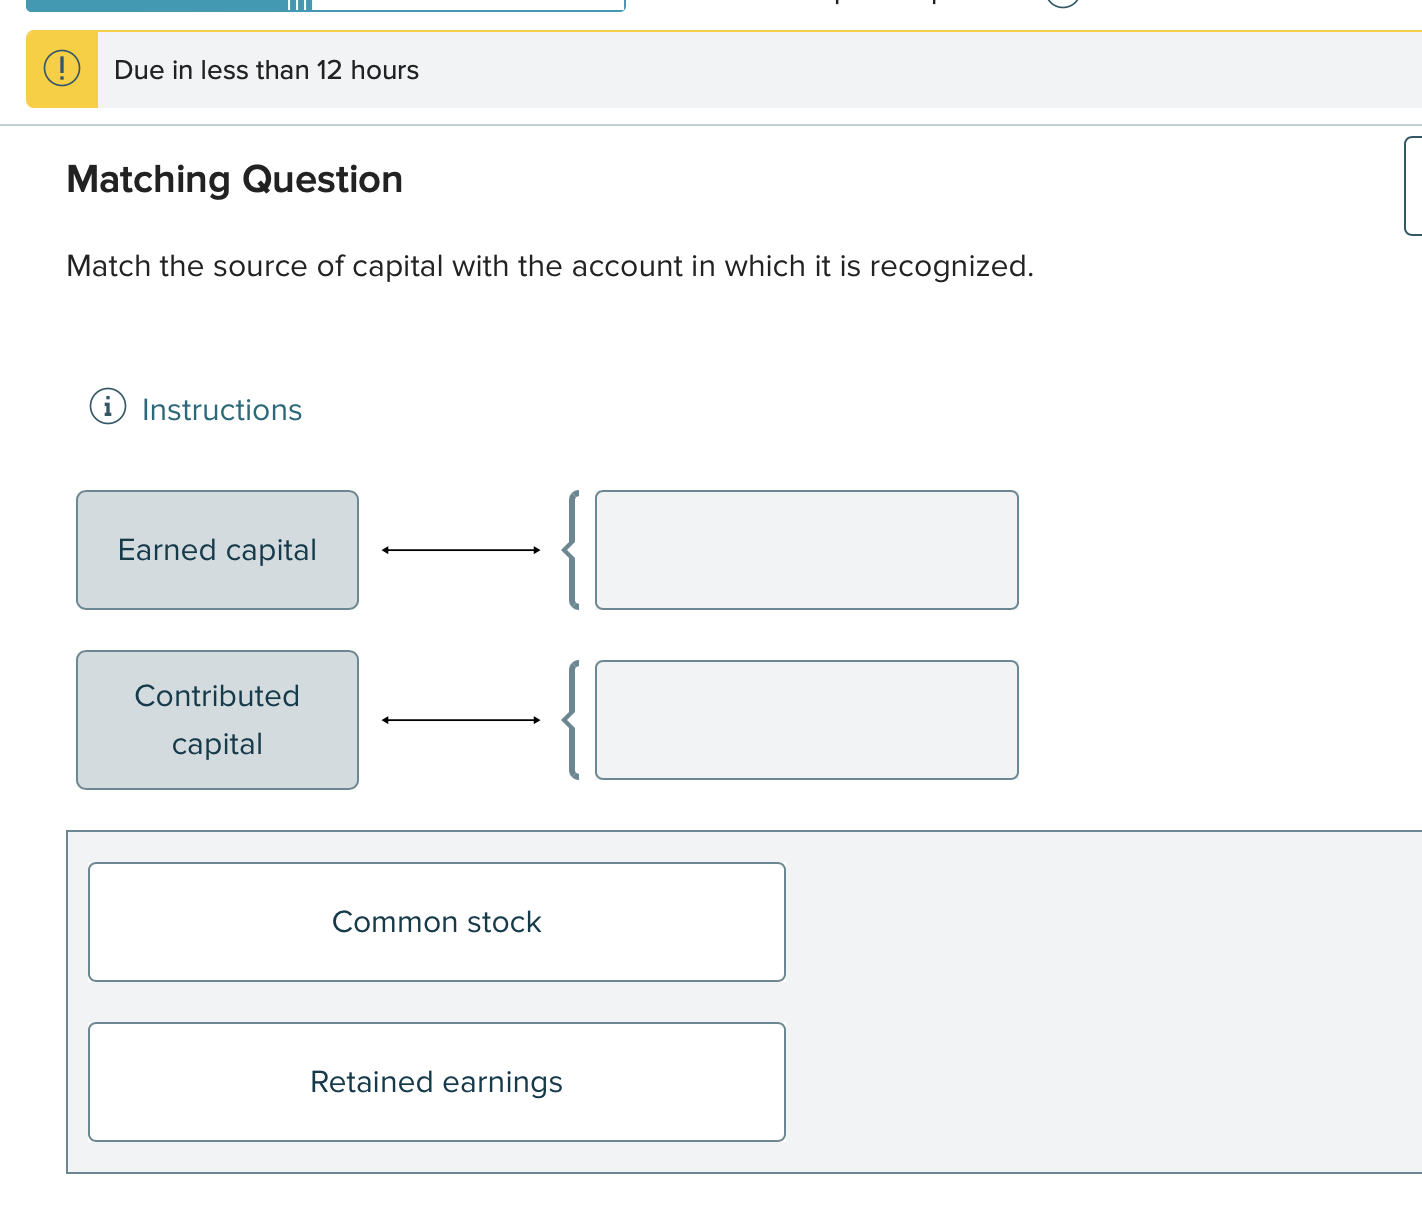Click the curly brace by Earned capital slot

point(572,550)
